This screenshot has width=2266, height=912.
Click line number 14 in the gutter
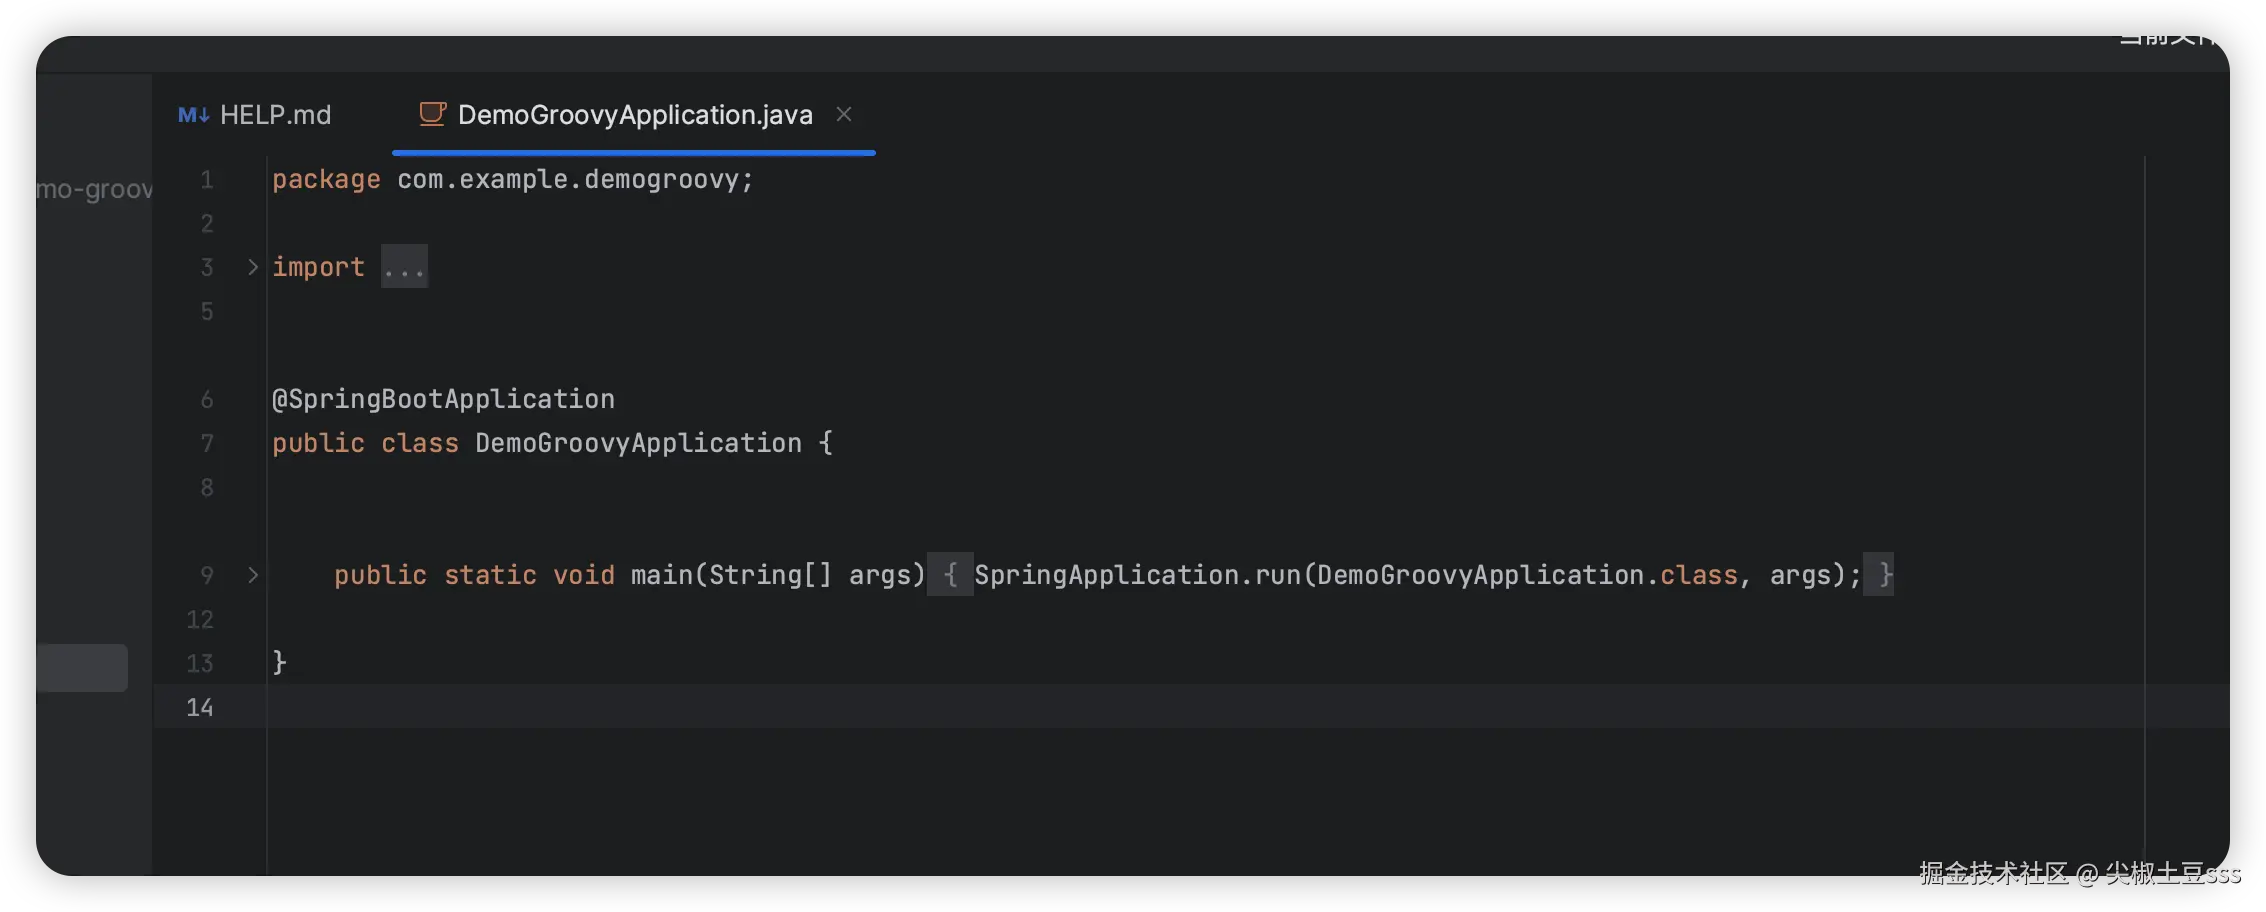point(200,707)
